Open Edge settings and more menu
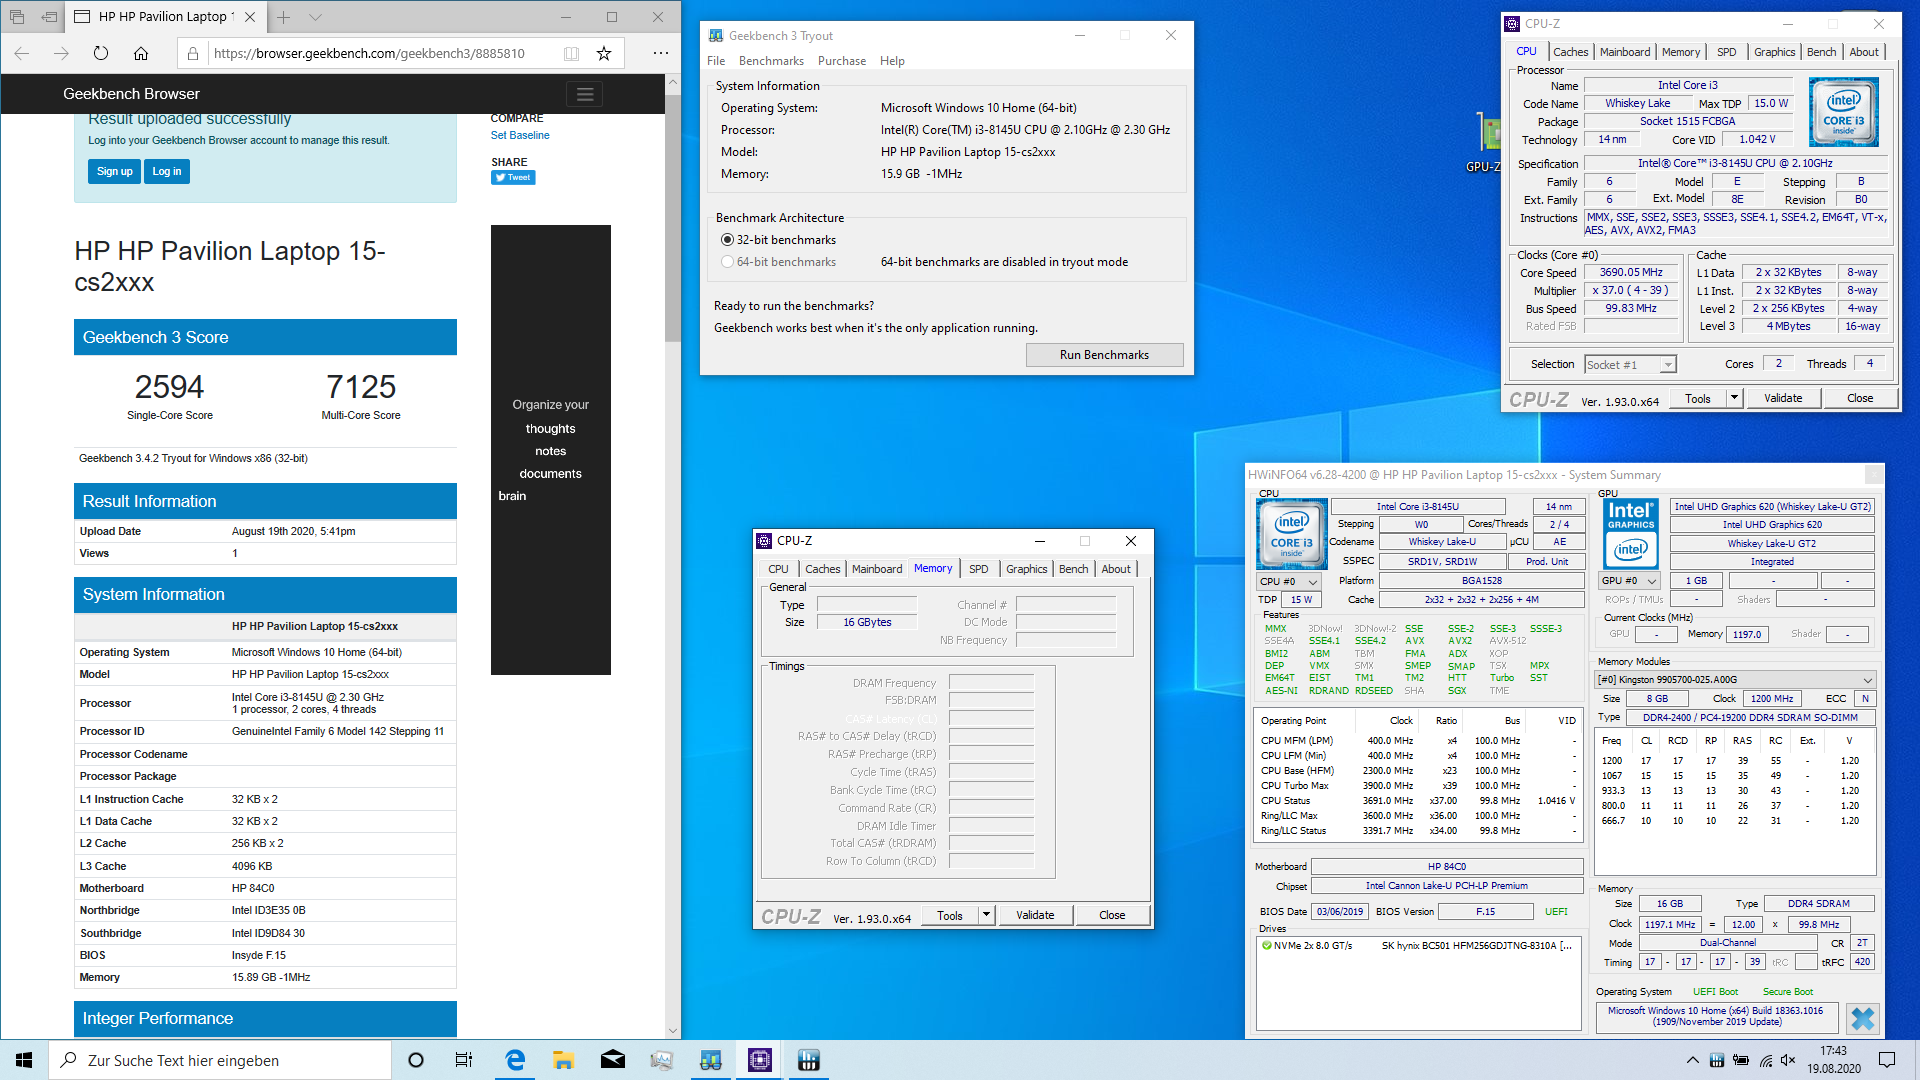The height and width of the screenshot is (1080, 1920). (661, 53)
